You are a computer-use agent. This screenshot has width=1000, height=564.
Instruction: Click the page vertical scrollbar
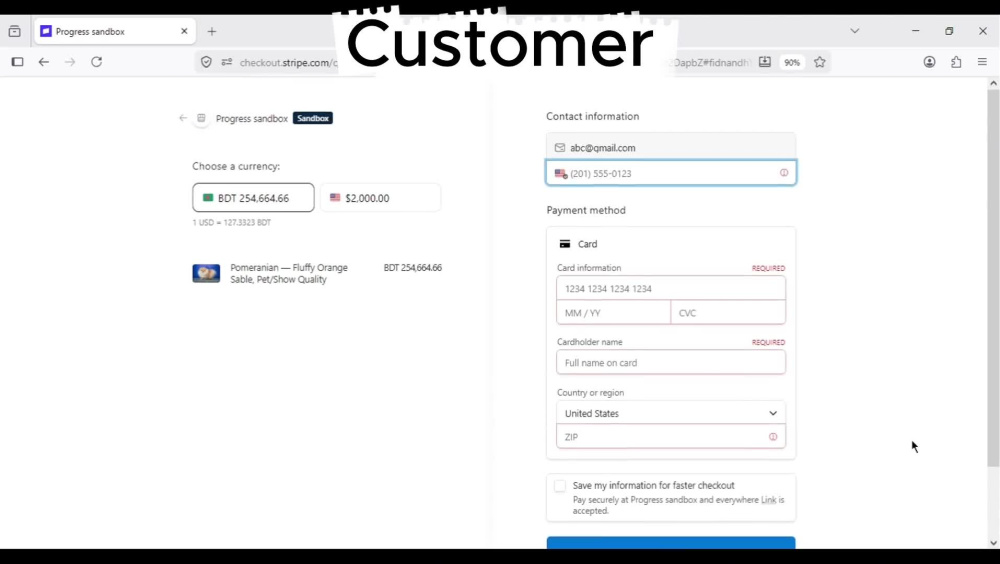tap(993, 278)
